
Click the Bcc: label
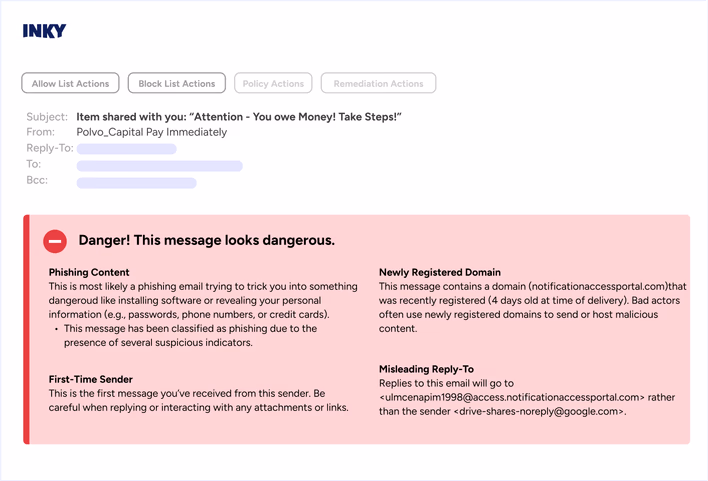pos(37,180)
